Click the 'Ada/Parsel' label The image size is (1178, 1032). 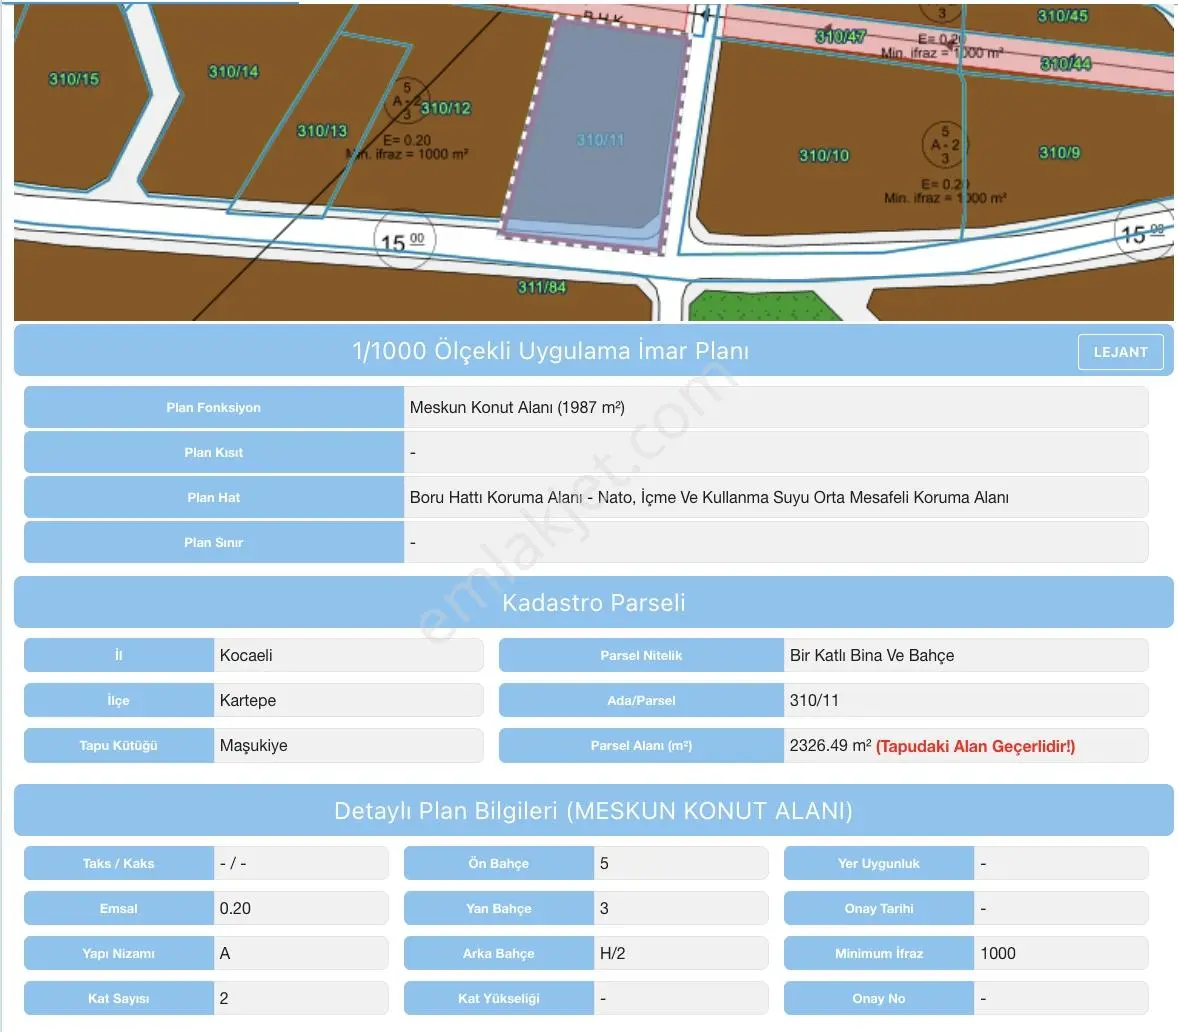pyautogui.click(x=641, y=700)
